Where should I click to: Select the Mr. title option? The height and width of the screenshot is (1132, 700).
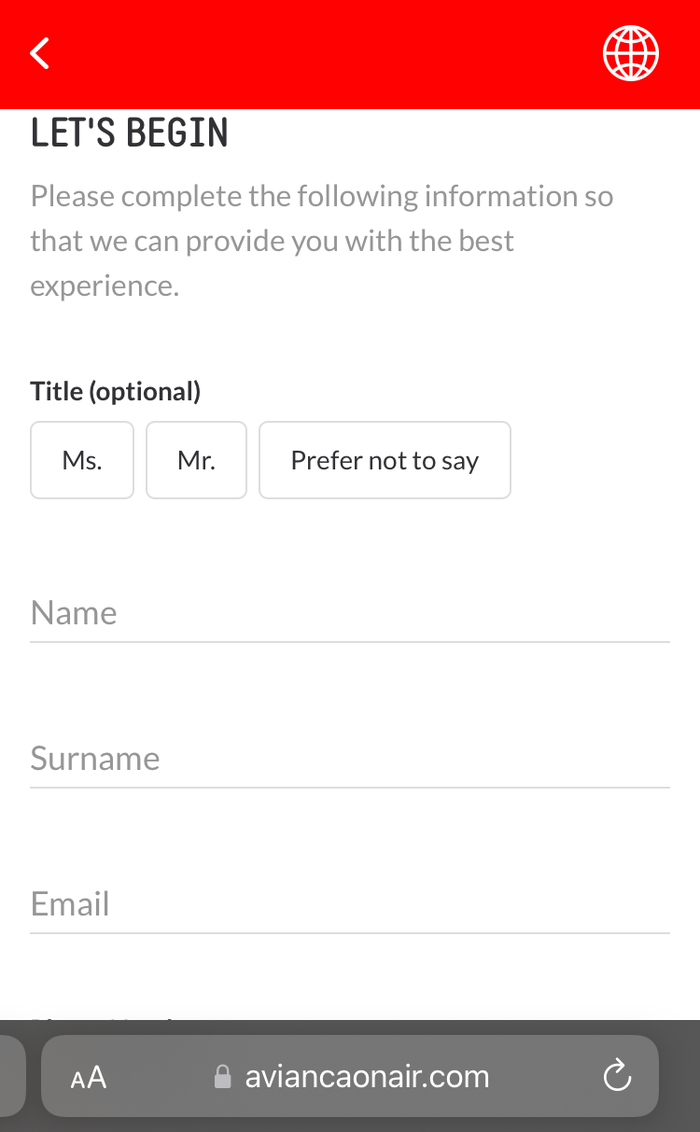coord(196,460)
